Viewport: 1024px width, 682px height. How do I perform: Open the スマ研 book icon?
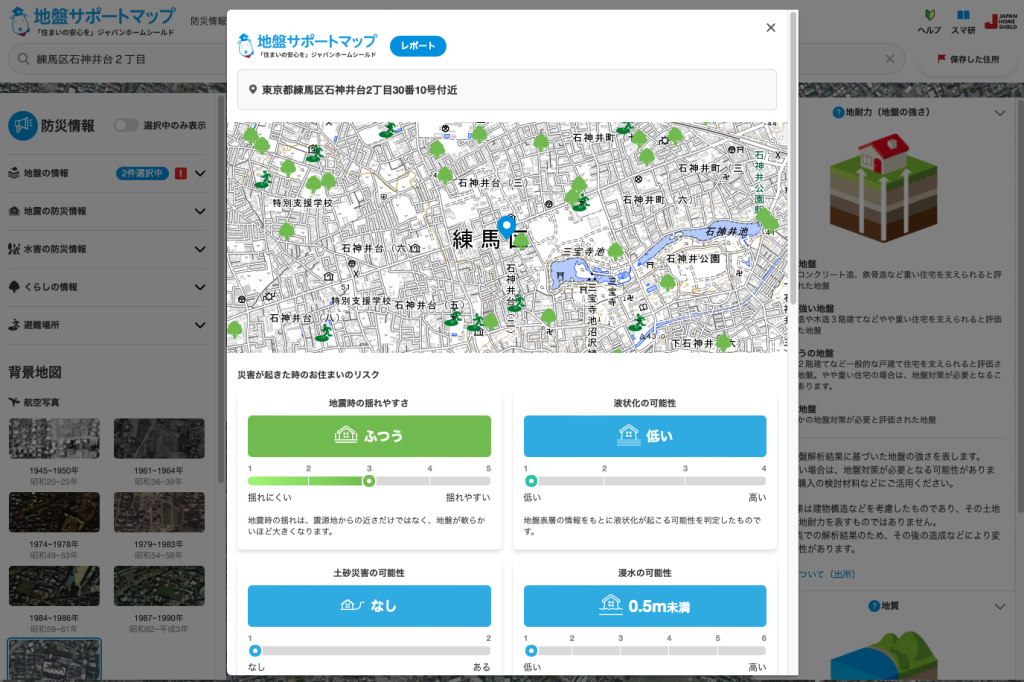[x=963, y=17]
